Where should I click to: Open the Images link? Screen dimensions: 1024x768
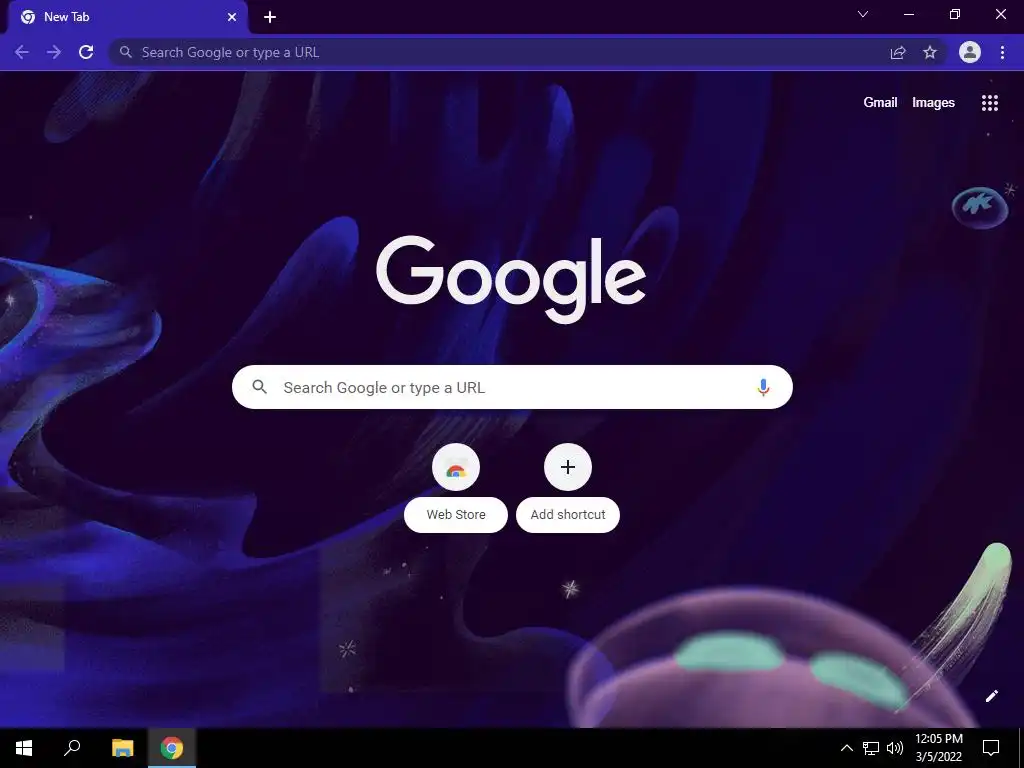coord(933,103)
